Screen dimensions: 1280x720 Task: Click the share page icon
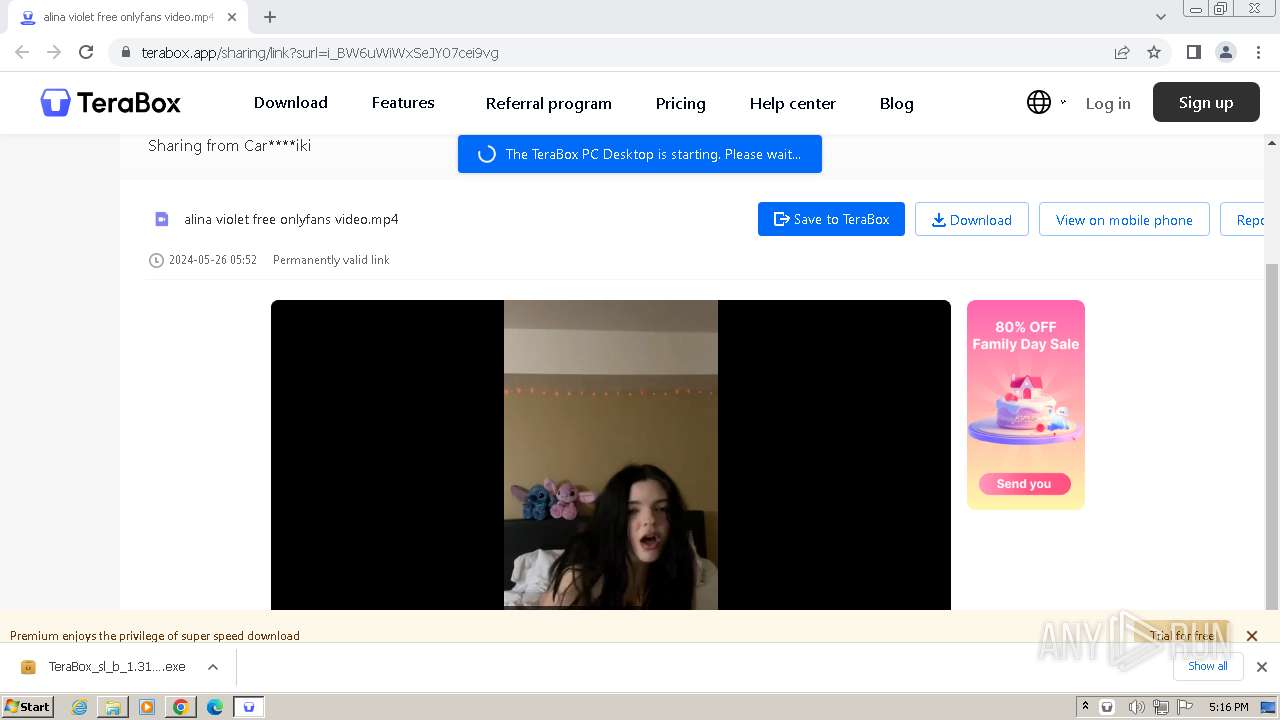tap(1122, 52)
